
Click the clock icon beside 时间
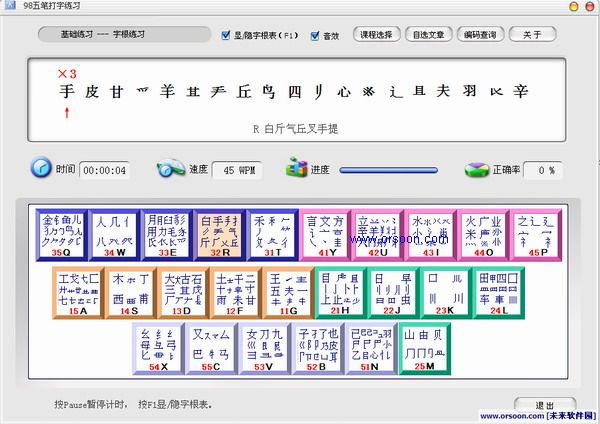click(41, 168)
